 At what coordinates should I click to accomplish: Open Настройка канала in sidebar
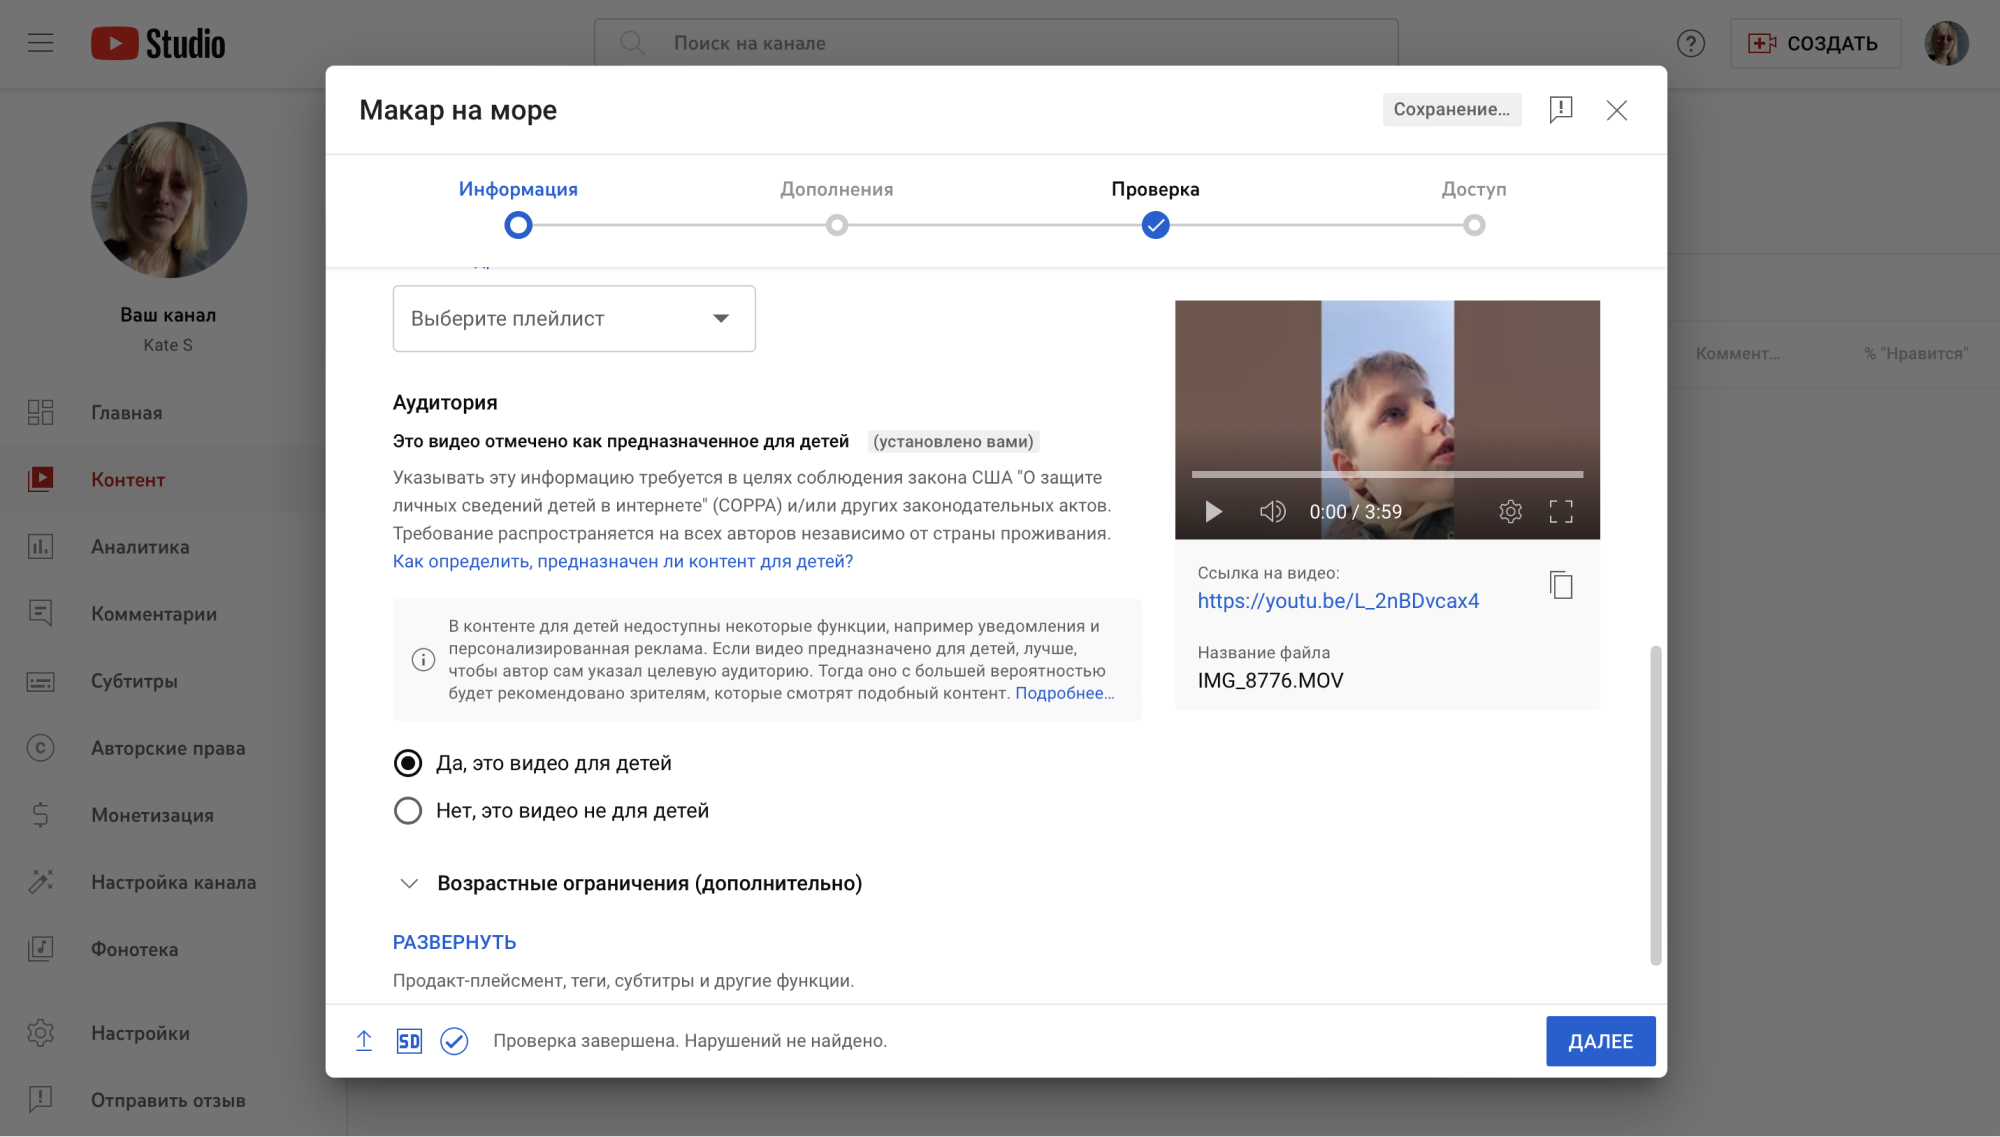pos(173,882)
